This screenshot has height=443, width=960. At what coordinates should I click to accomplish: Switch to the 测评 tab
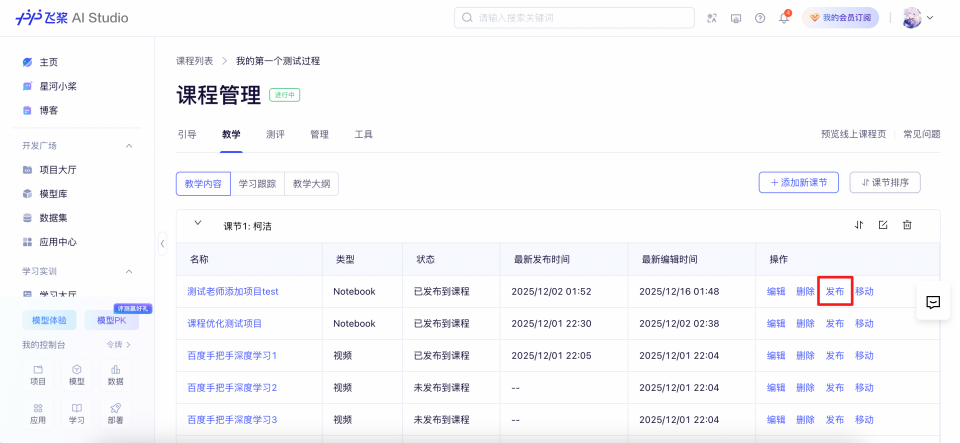click(275, 134)
